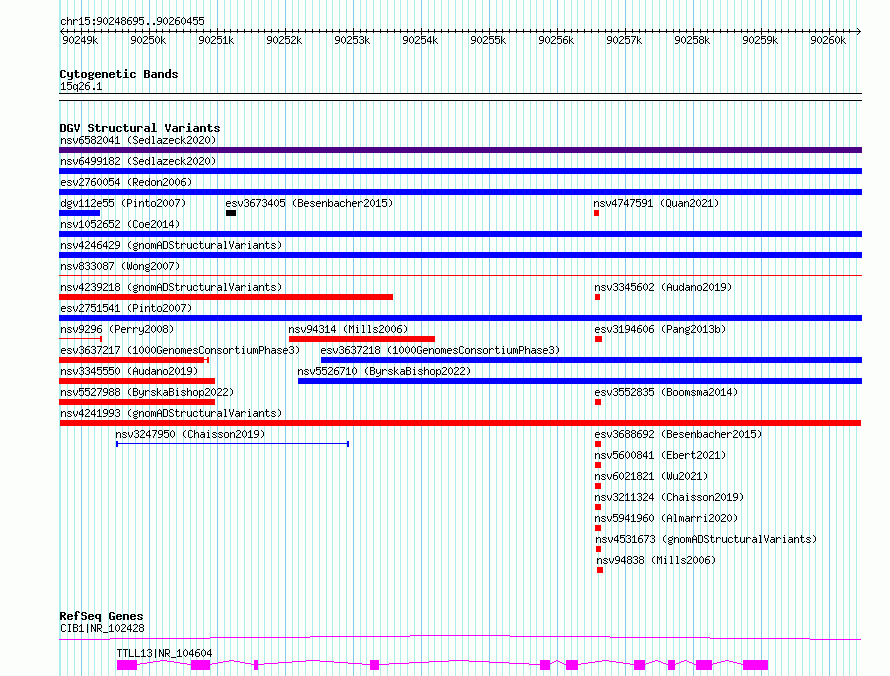Open nsv4531673 (gnomADStructuralVariants) label

(706, 539)
